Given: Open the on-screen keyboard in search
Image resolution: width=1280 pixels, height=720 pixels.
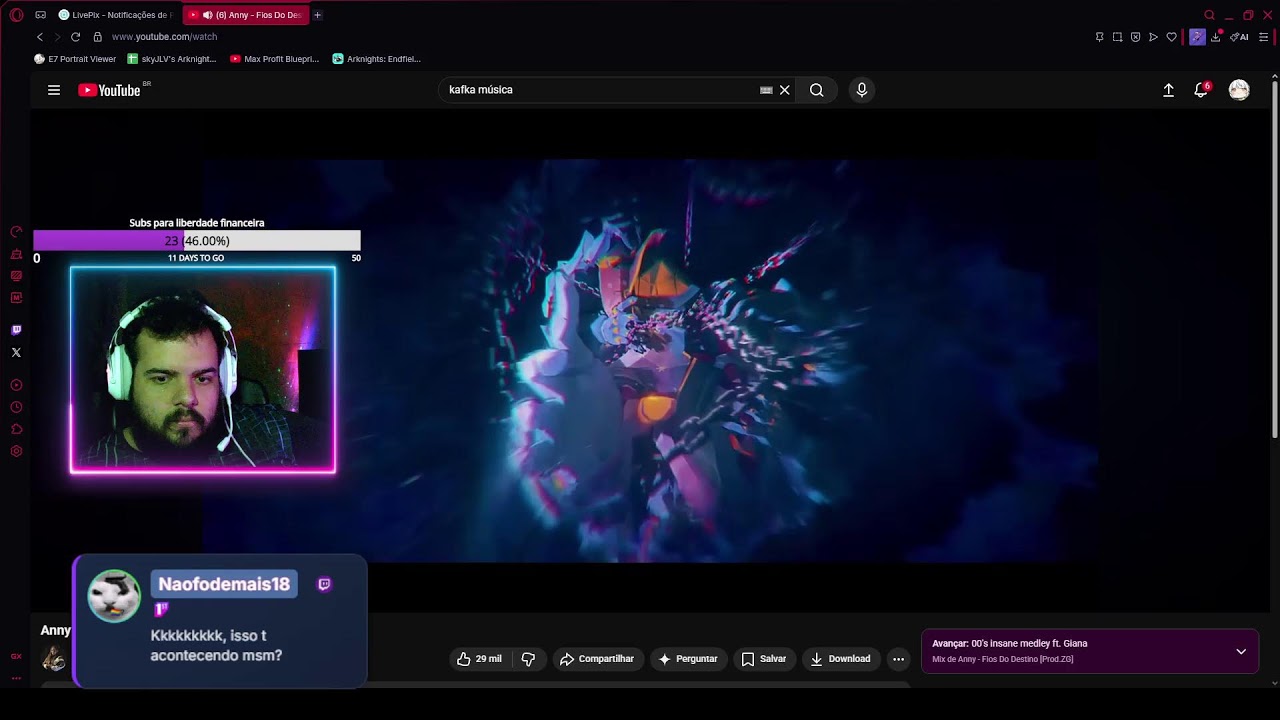Looking at the screenshot, I should [766, 90].
